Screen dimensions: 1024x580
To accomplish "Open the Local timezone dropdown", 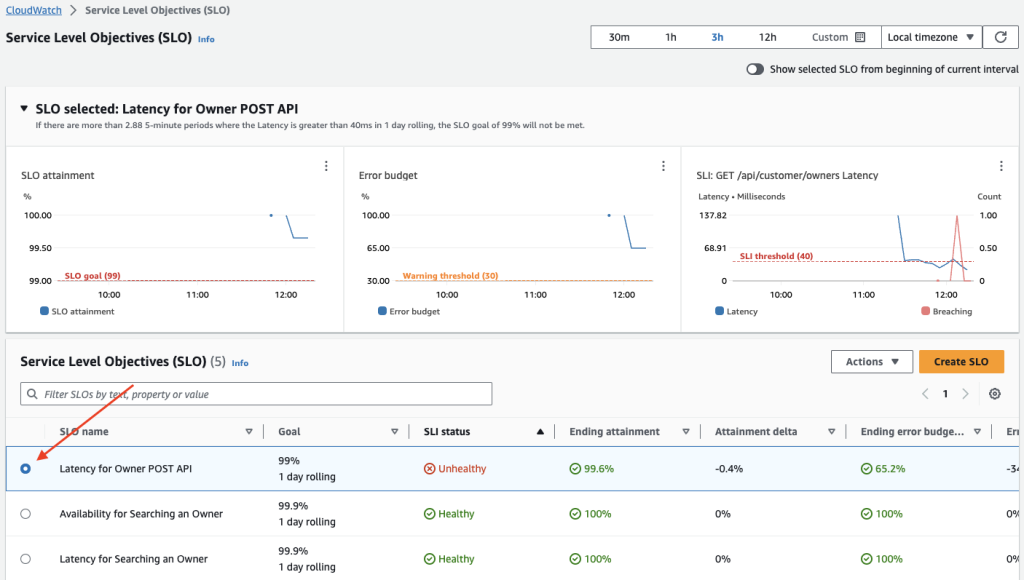I will pyautogui.click(x=930, y=37).
